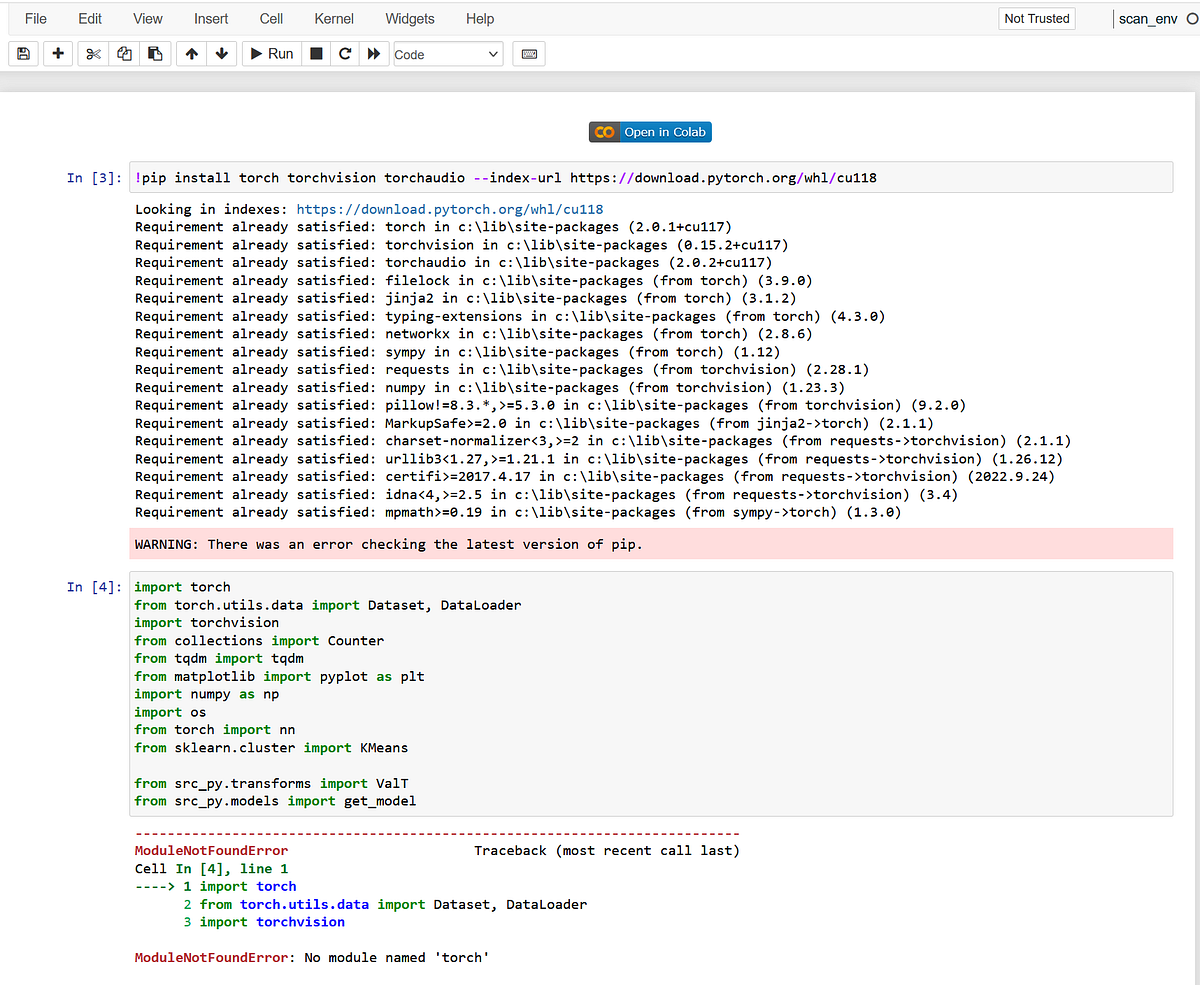1200x985 pixels.
Task: Open the Widgets menu
Action: point(409,18)
